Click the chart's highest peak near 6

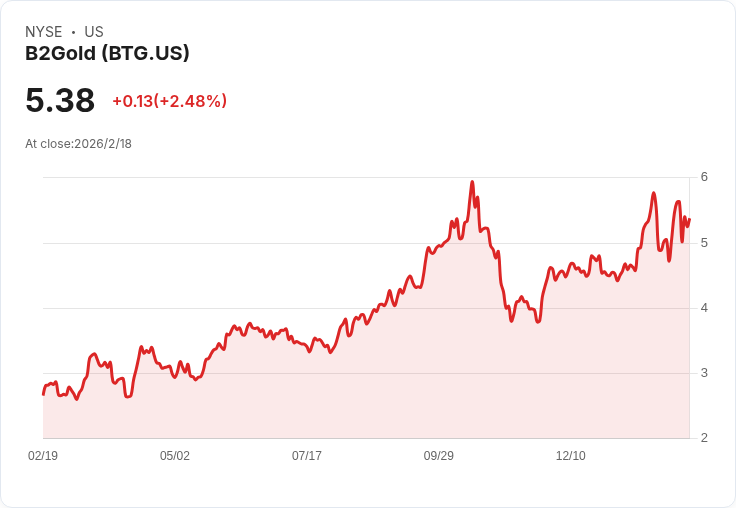coord(472,182)
